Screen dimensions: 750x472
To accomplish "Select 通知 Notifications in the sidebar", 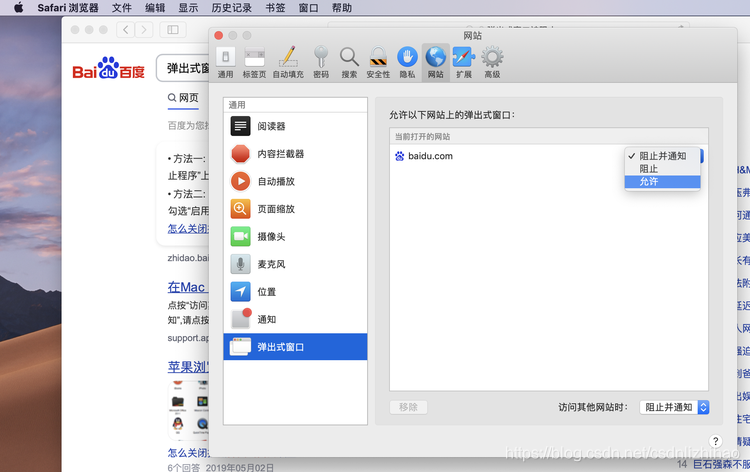I will pyautogui.click(x=295, y=319).
